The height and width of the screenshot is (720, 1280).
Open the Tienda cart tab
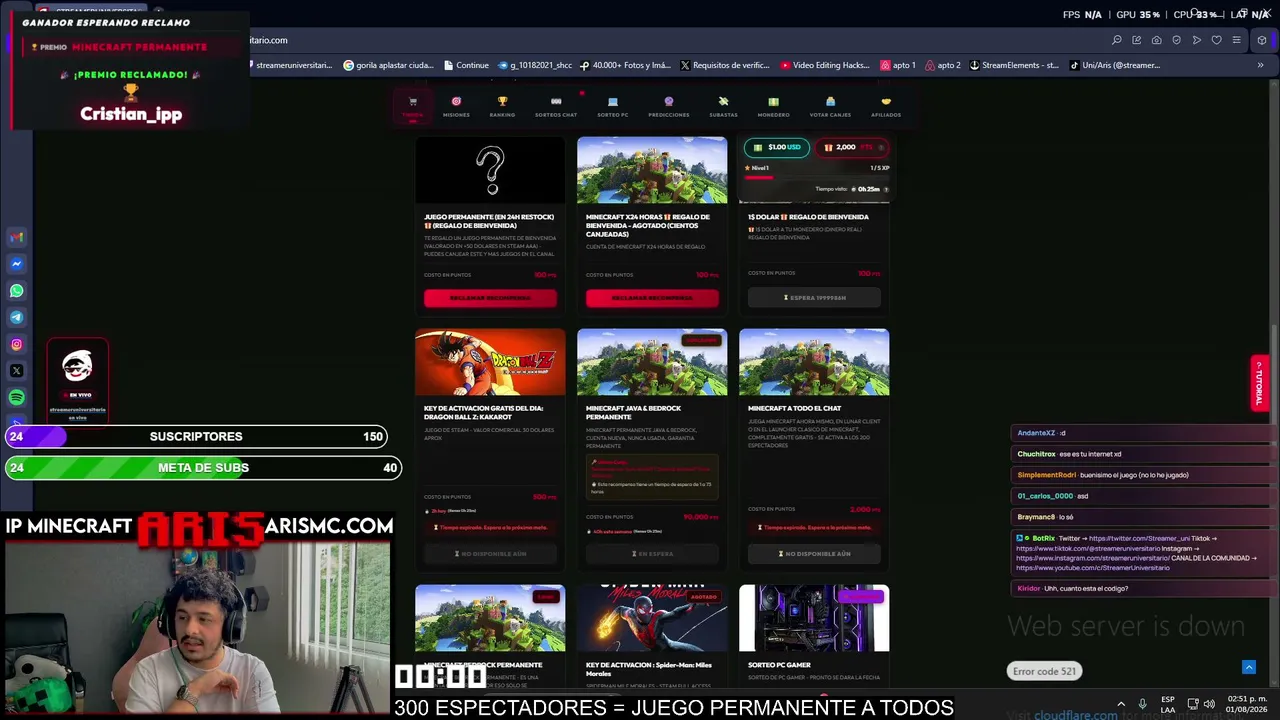(412, 106)
